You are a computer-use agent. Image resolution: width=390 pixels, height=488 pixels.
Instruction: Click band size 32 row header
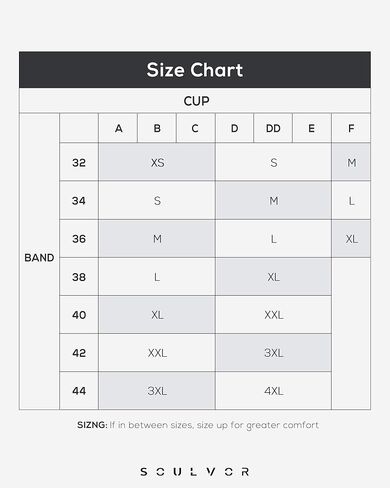click(79, 162)
